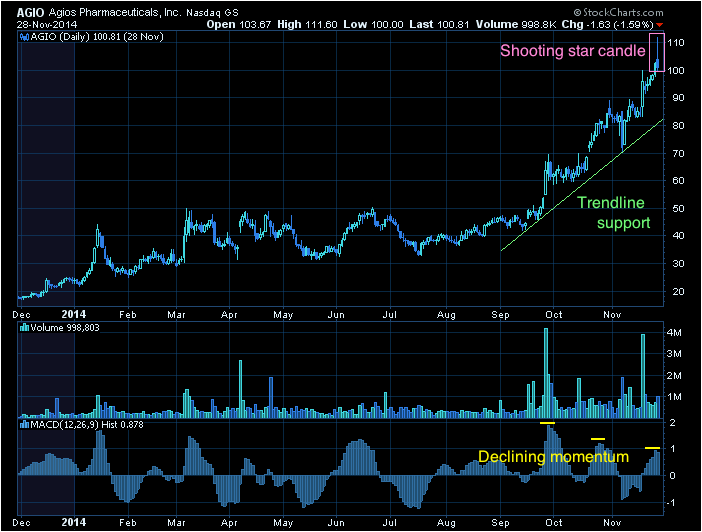Click the Nov label under the MACD panel
Image resolution: width=702 pixels, height=532 pixels.
tap(612, 523)
